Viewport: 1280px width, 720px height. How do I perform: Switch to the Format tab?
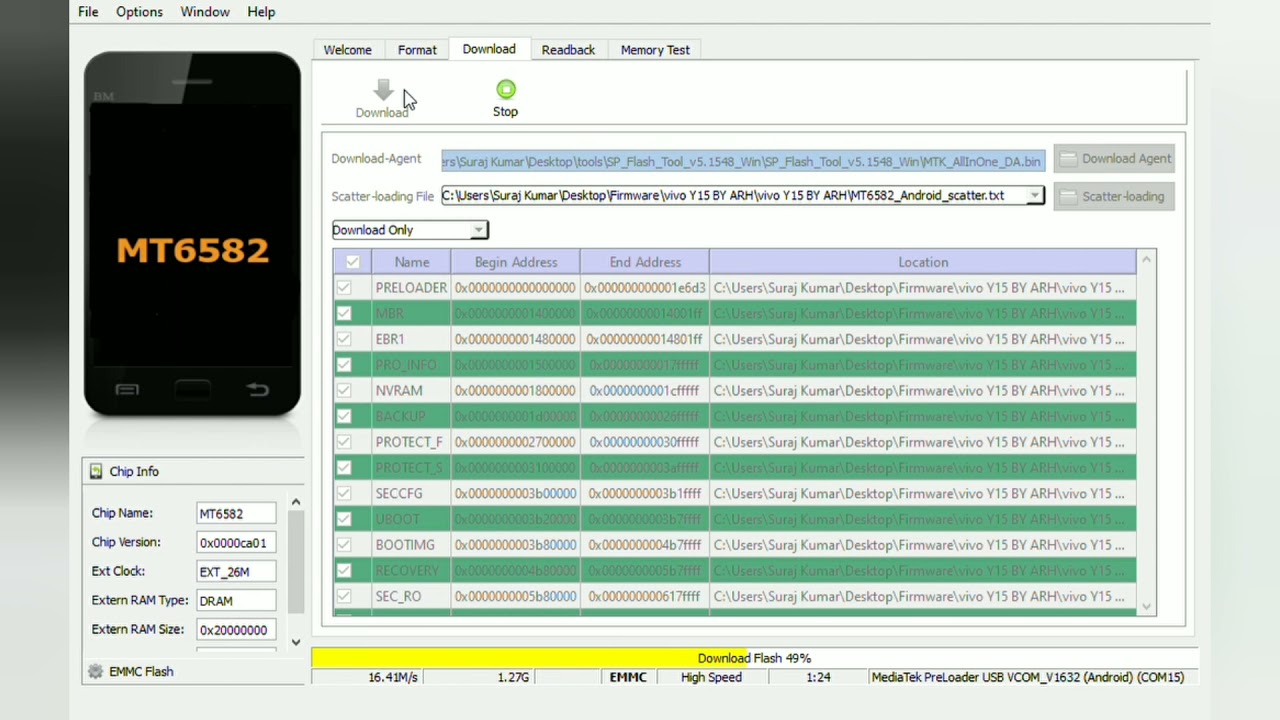[x=417, y=50]
